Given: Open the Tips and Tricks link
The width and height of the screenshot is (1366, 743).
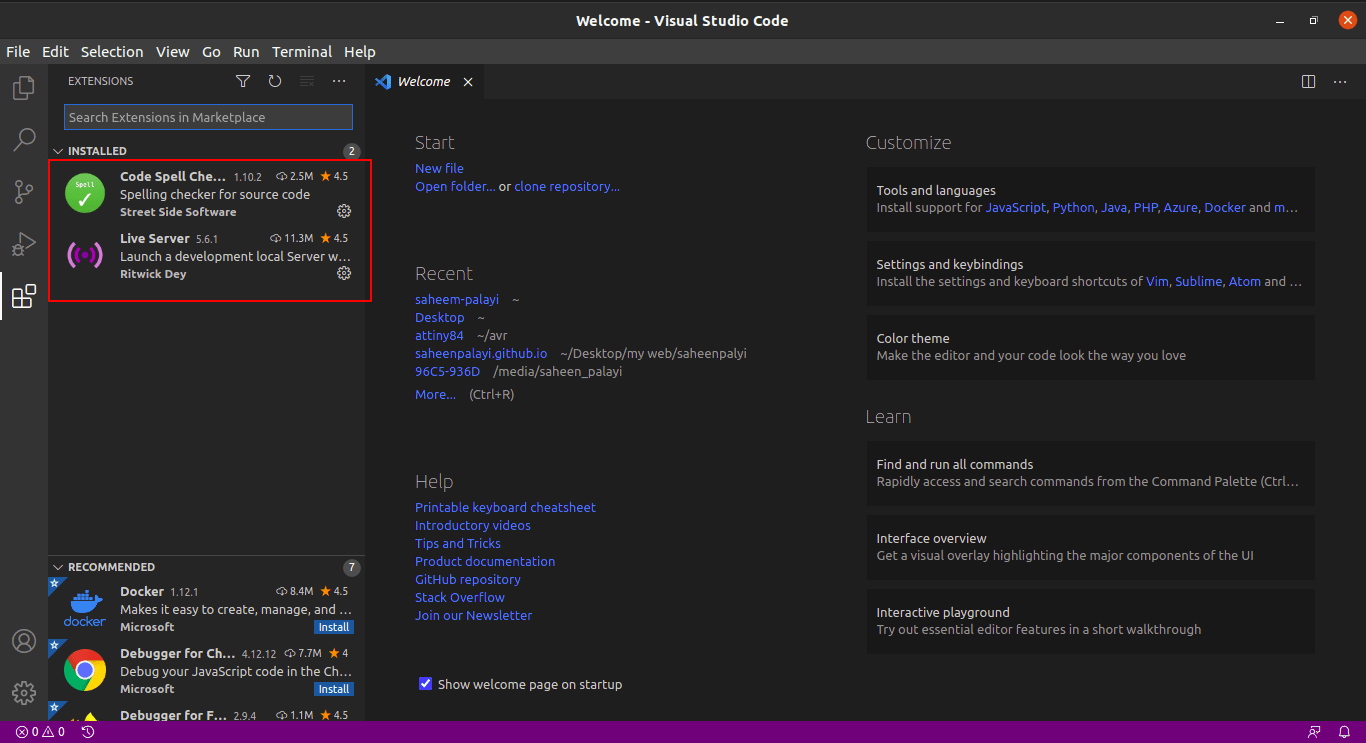Looking at the screenshot, I should 458,543.
